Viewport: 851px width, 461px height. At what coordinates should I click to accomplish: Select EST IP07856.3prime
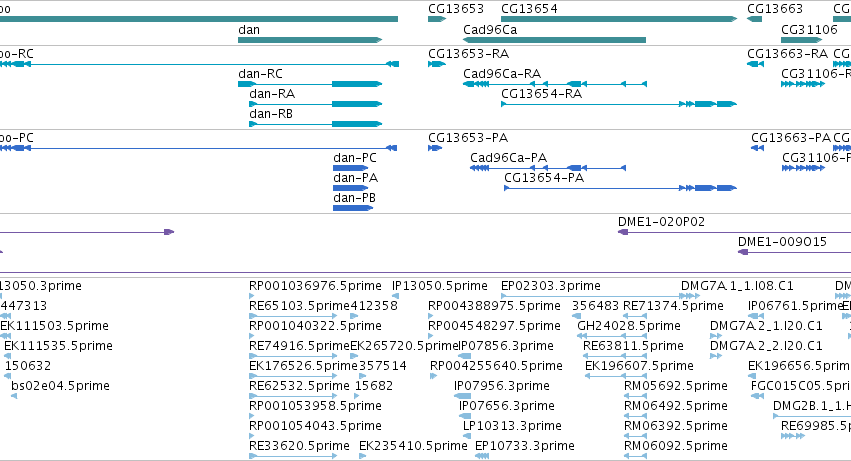pos(506,346)
